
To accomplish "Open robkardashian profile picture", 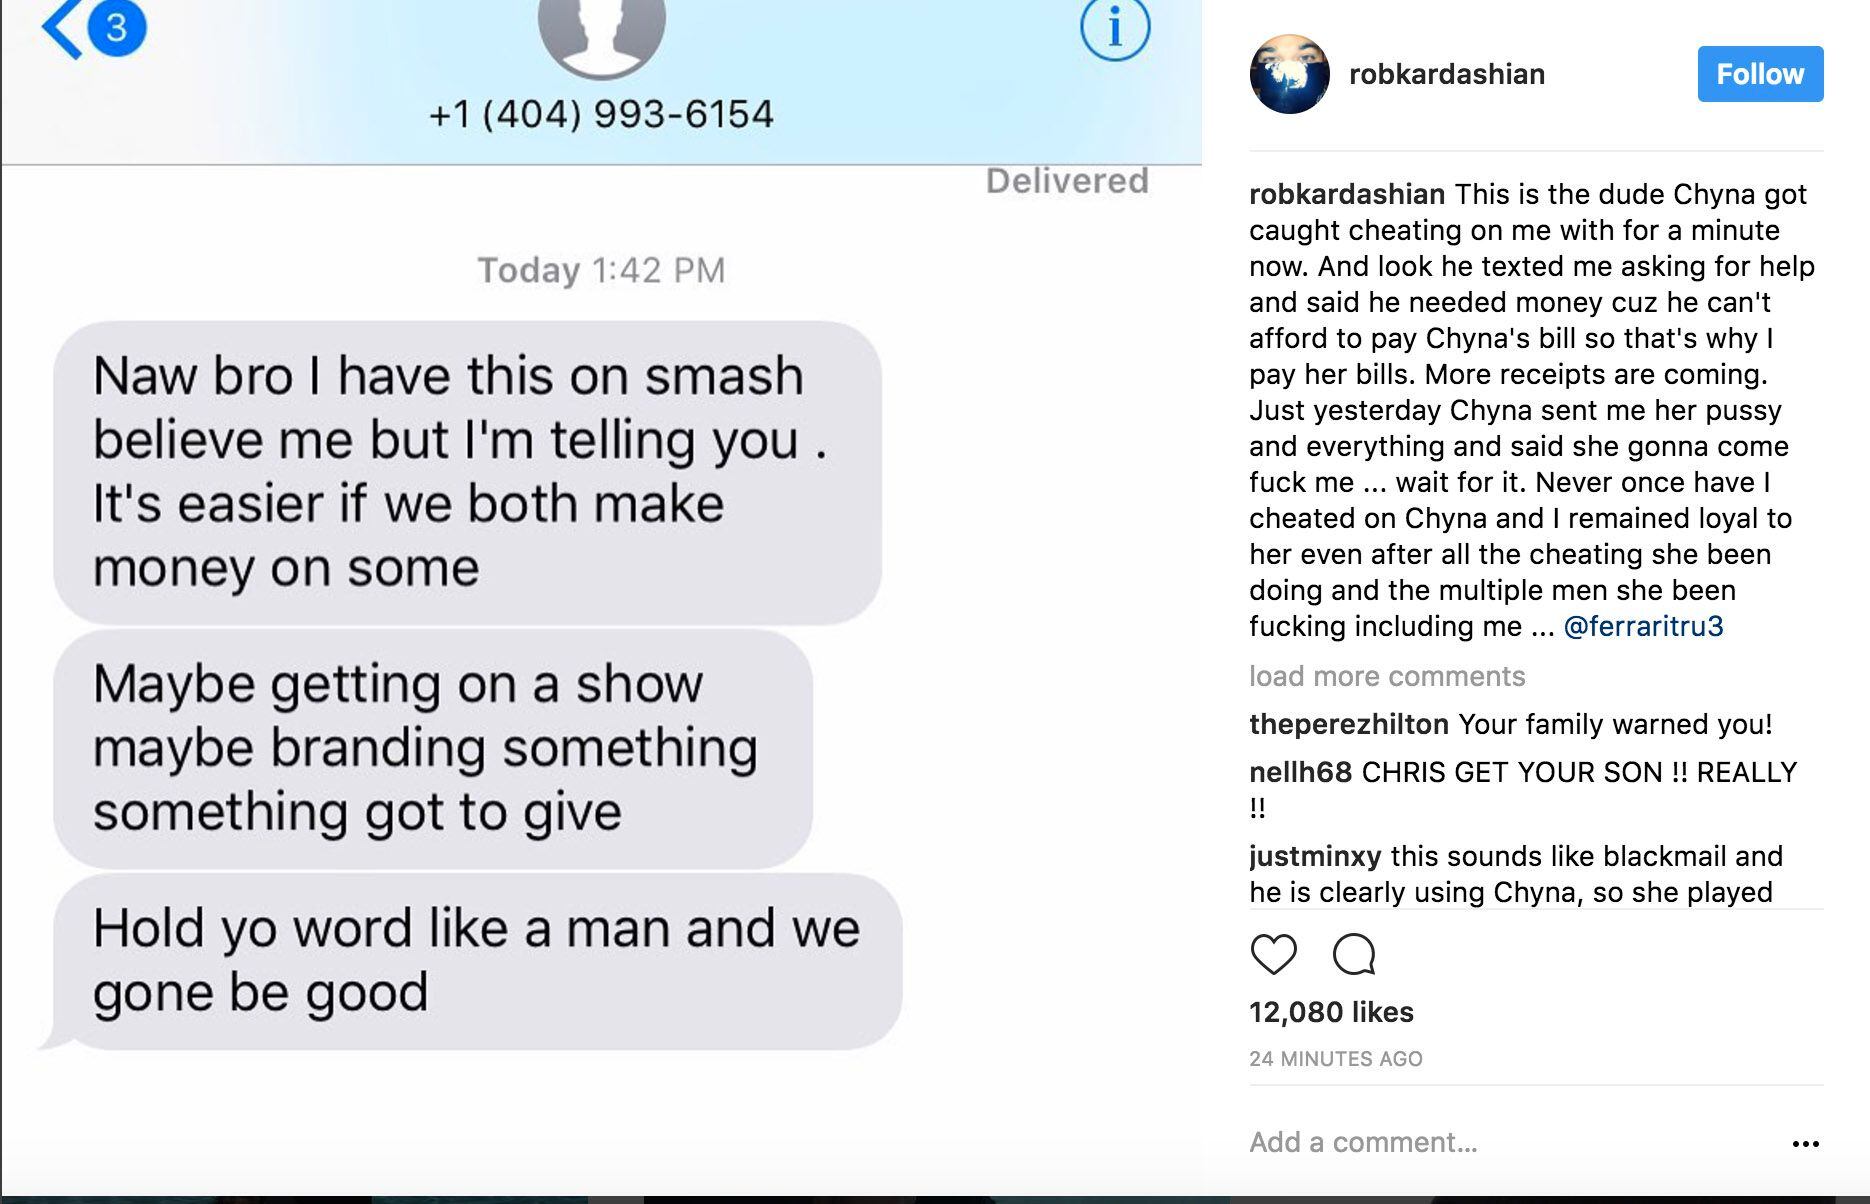I will click(1289, 74).
